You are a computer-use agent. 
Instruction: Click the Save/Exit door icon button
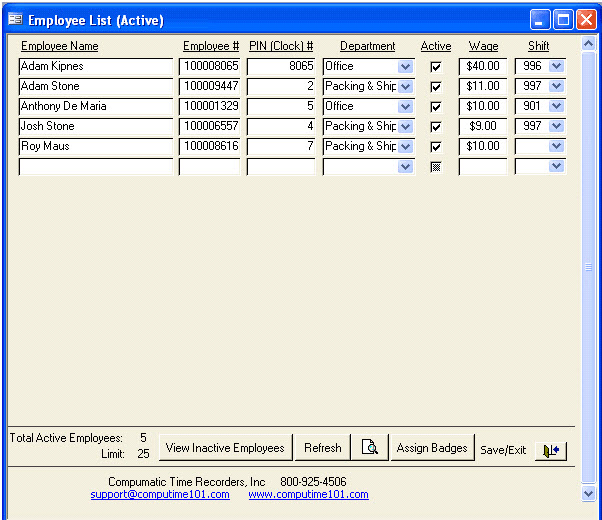pyautogui.click(x=551, y=450)
